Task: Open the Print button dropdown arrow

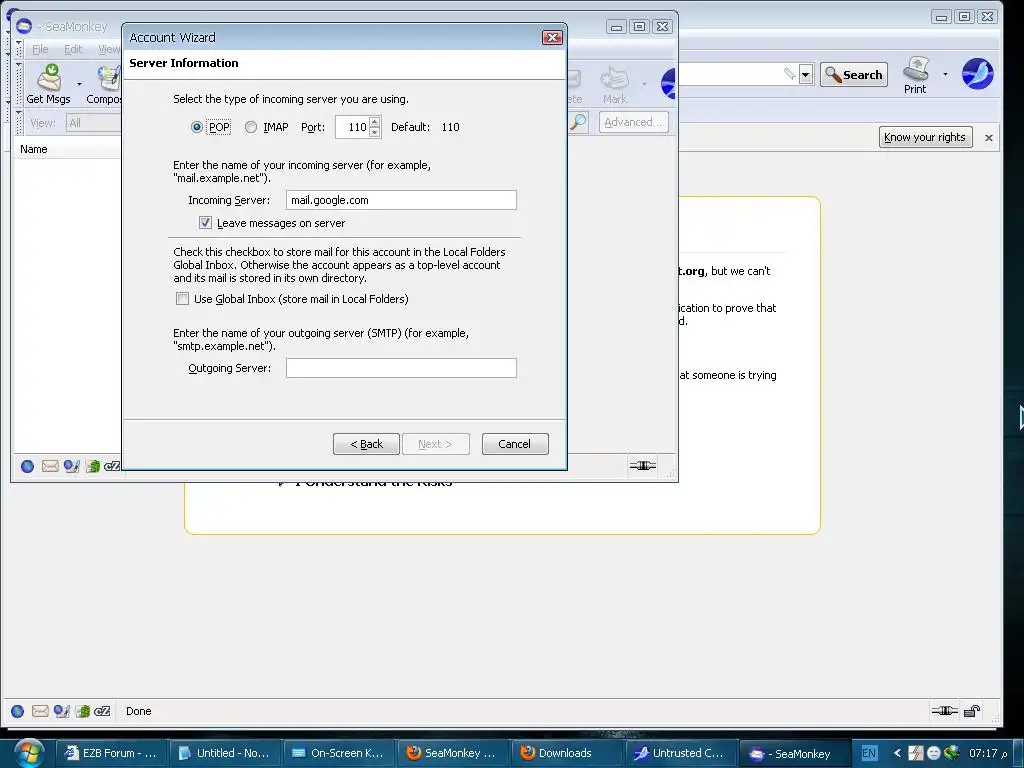Action: [x=945, y=74]
